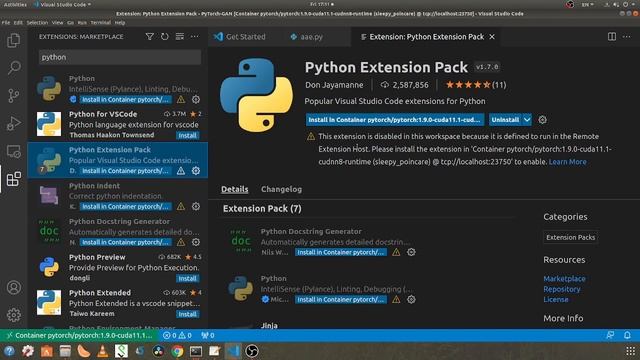Click the star rating (11)
The image size is (640, 360).
tap(476, 85)
